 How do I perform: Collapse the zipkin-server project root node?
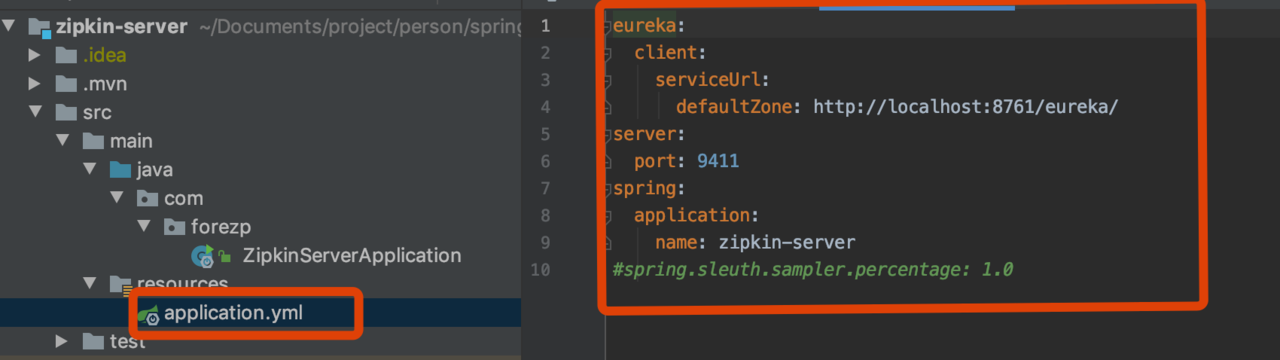[x=9, y=27]
